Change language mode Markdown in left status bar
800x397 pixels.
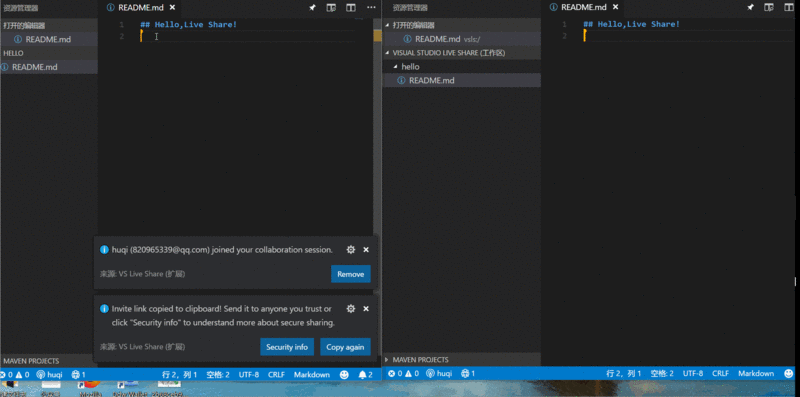click(312, 375)
